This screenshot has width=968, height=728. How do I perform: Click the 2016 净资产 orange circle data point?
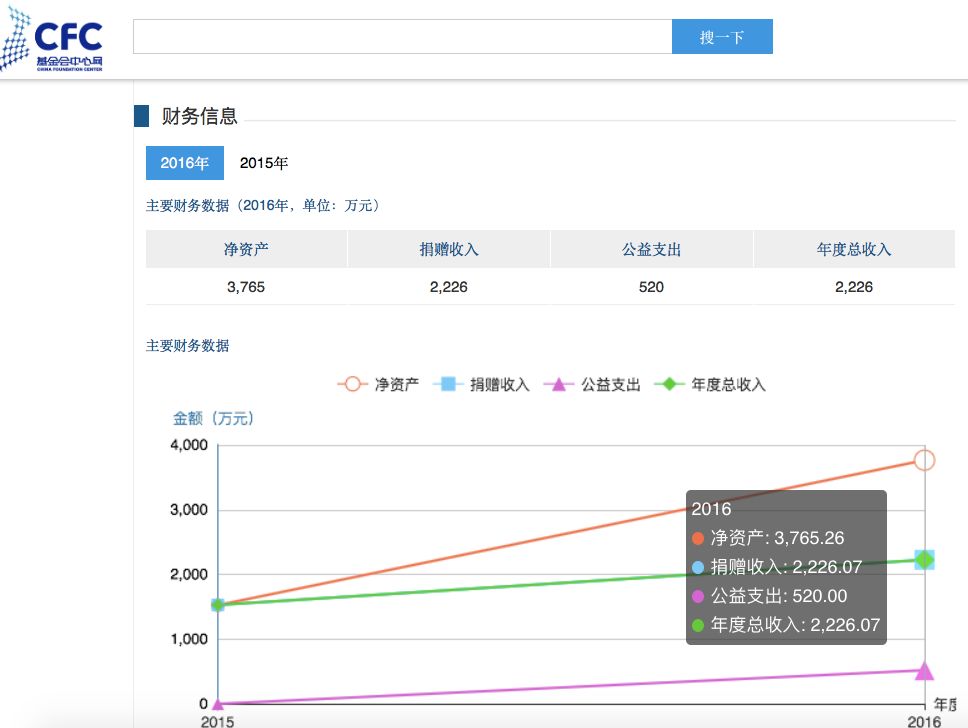924,460
